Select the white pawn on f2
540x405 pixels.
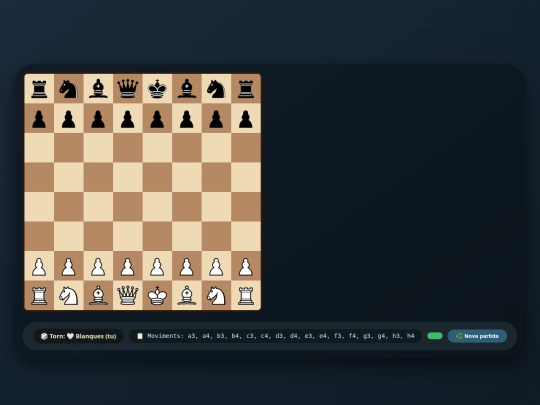pyautogui.click(x=187, y=266)
